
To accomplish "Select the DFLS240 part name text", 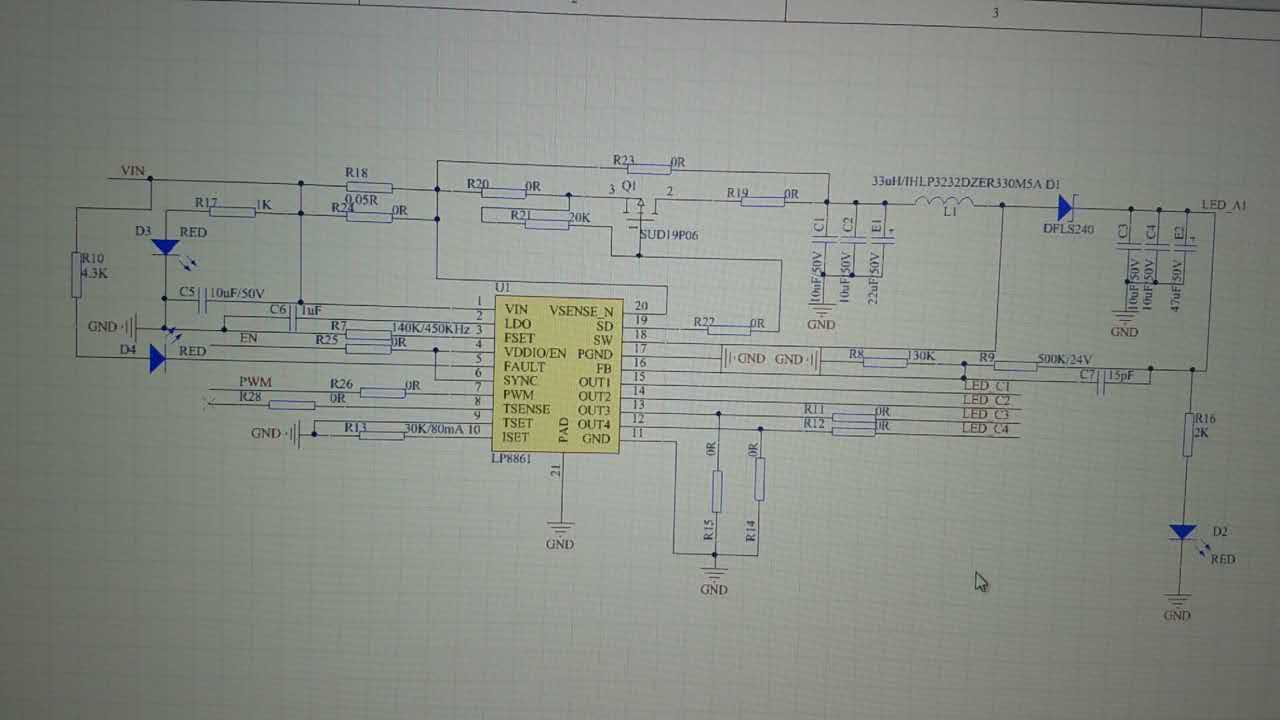I will coord(1068,229).
